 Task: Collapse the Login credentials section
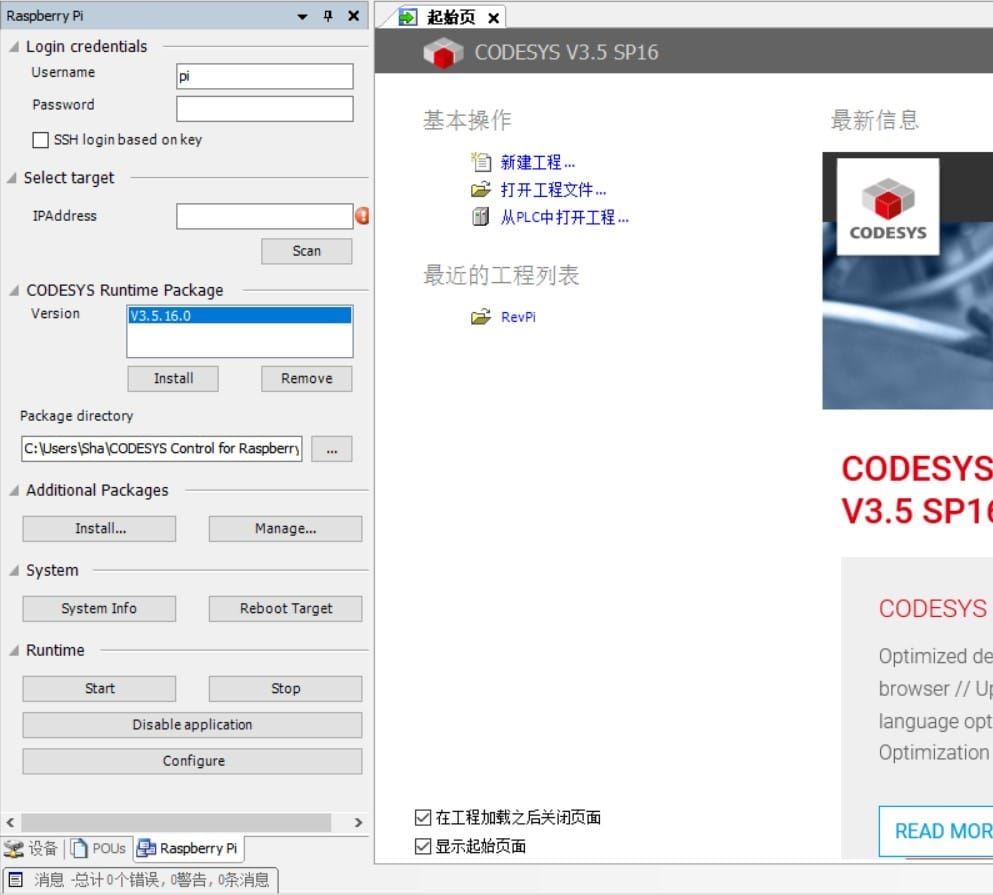14,47
